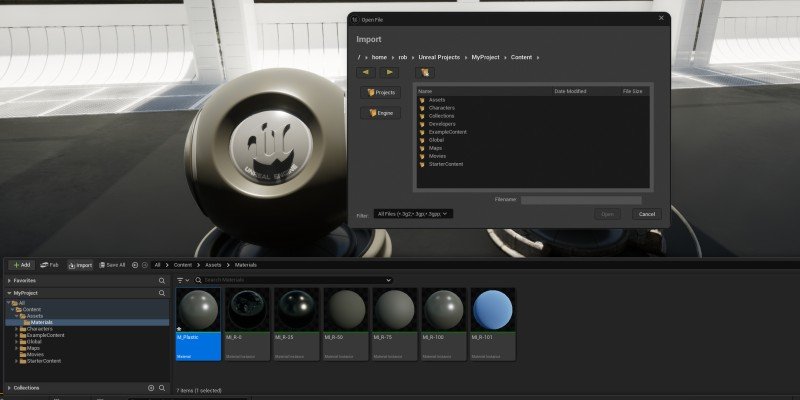Image resolution: width=800 pixels, height=400 pixels.
Task: Click the Add button in Content Browser
Action: click(21, 265)
